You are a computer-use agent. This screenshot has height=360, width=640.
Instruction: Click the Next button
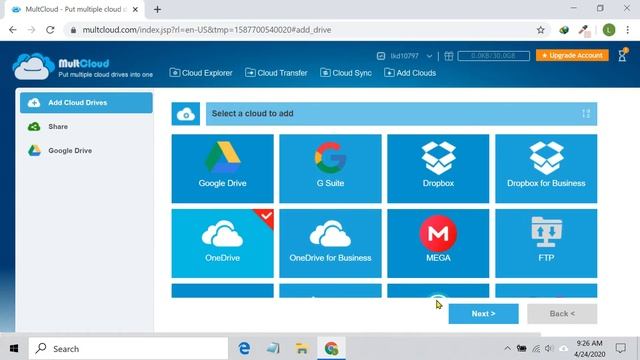click(483, 313)
